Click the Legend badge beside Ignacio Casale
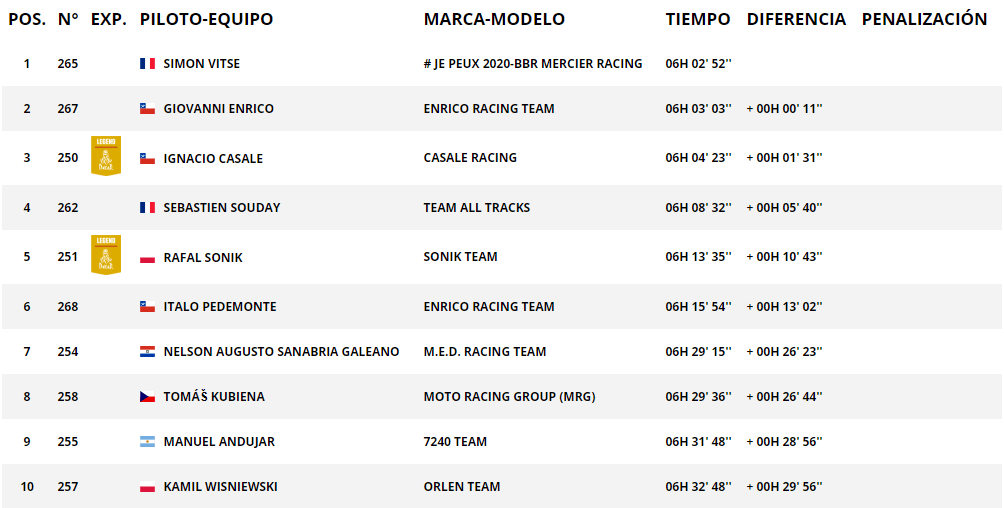 [x=106, y=156]
